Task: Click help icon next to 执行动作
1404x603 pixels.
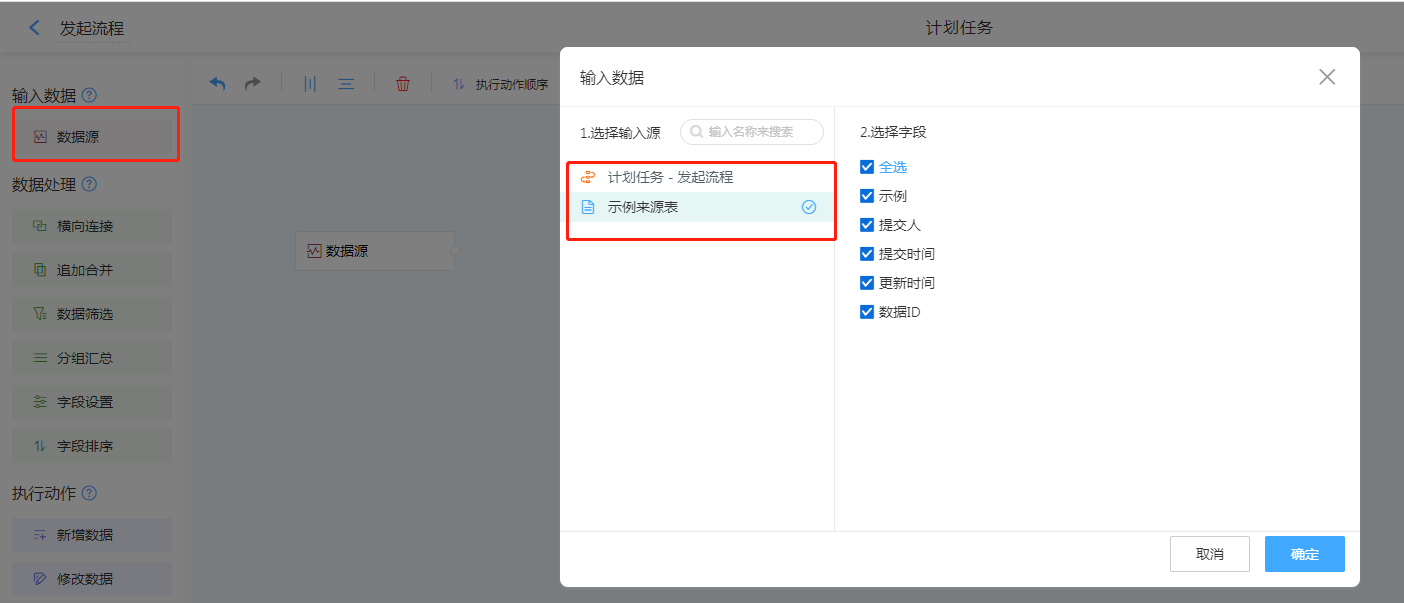Action: pyautogui.click(x=90, y=493)
